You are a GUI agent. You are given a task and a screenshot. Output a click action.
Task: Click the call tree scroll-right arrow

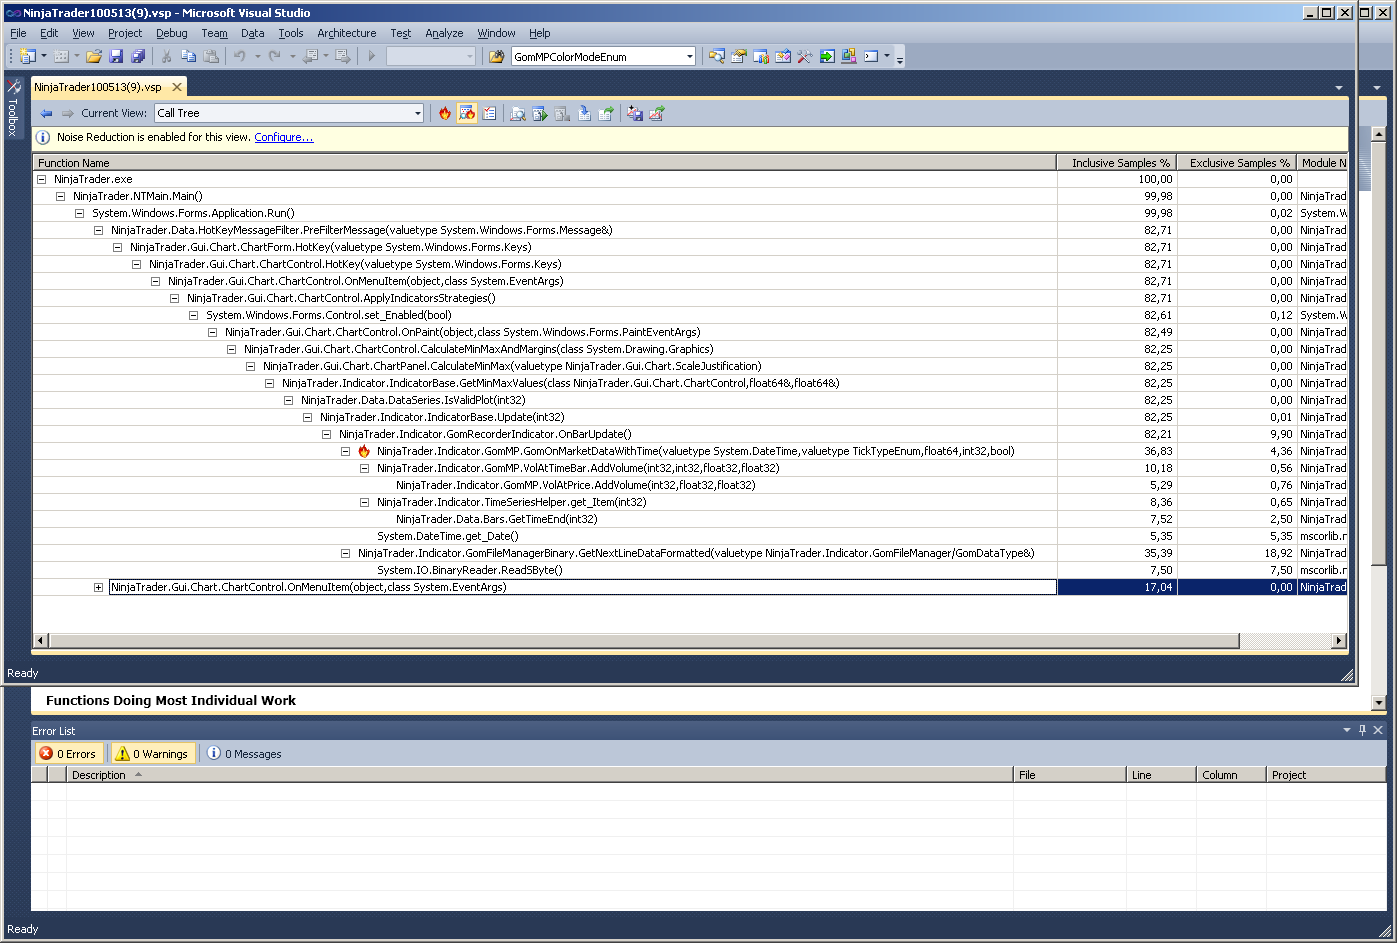[x=1339, y=640]
